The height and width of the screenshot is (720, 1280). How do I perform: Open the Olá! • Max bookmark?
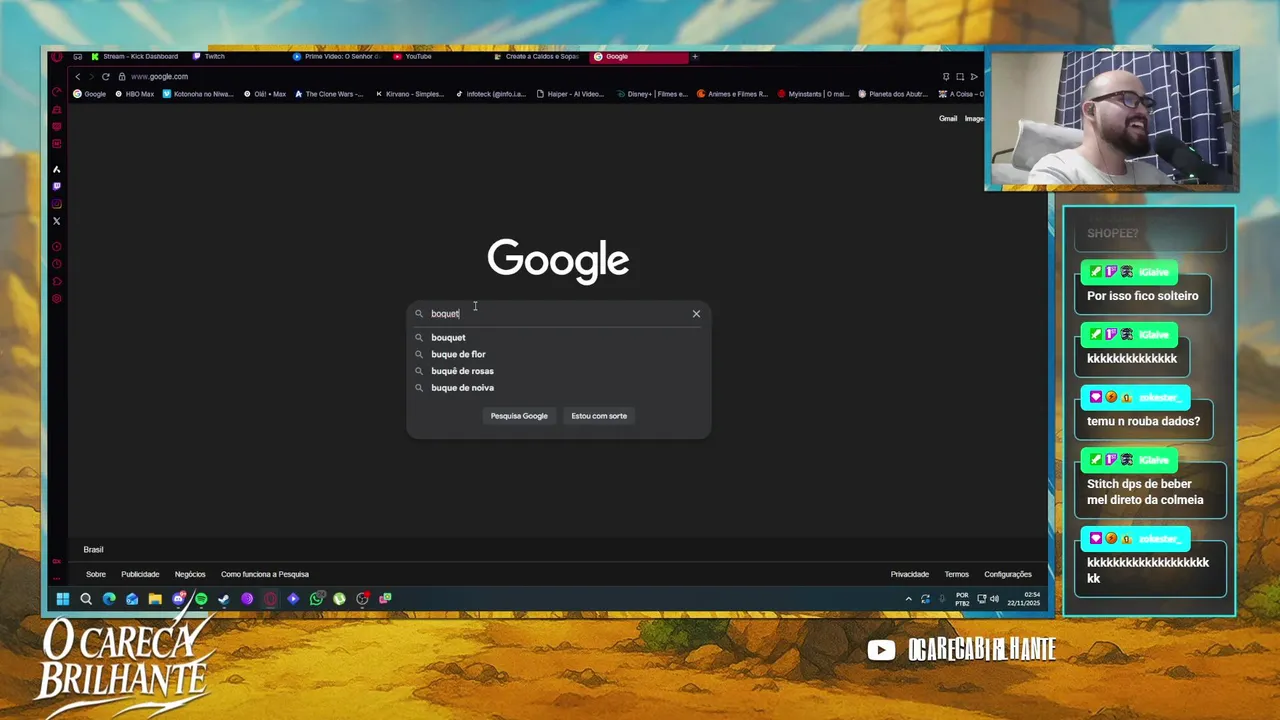(265, 94)
